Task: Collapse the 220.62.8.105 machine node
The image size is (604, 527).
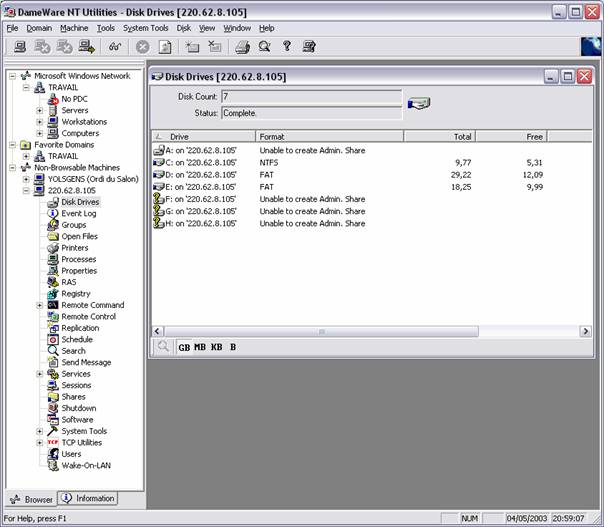Action: 26,191
